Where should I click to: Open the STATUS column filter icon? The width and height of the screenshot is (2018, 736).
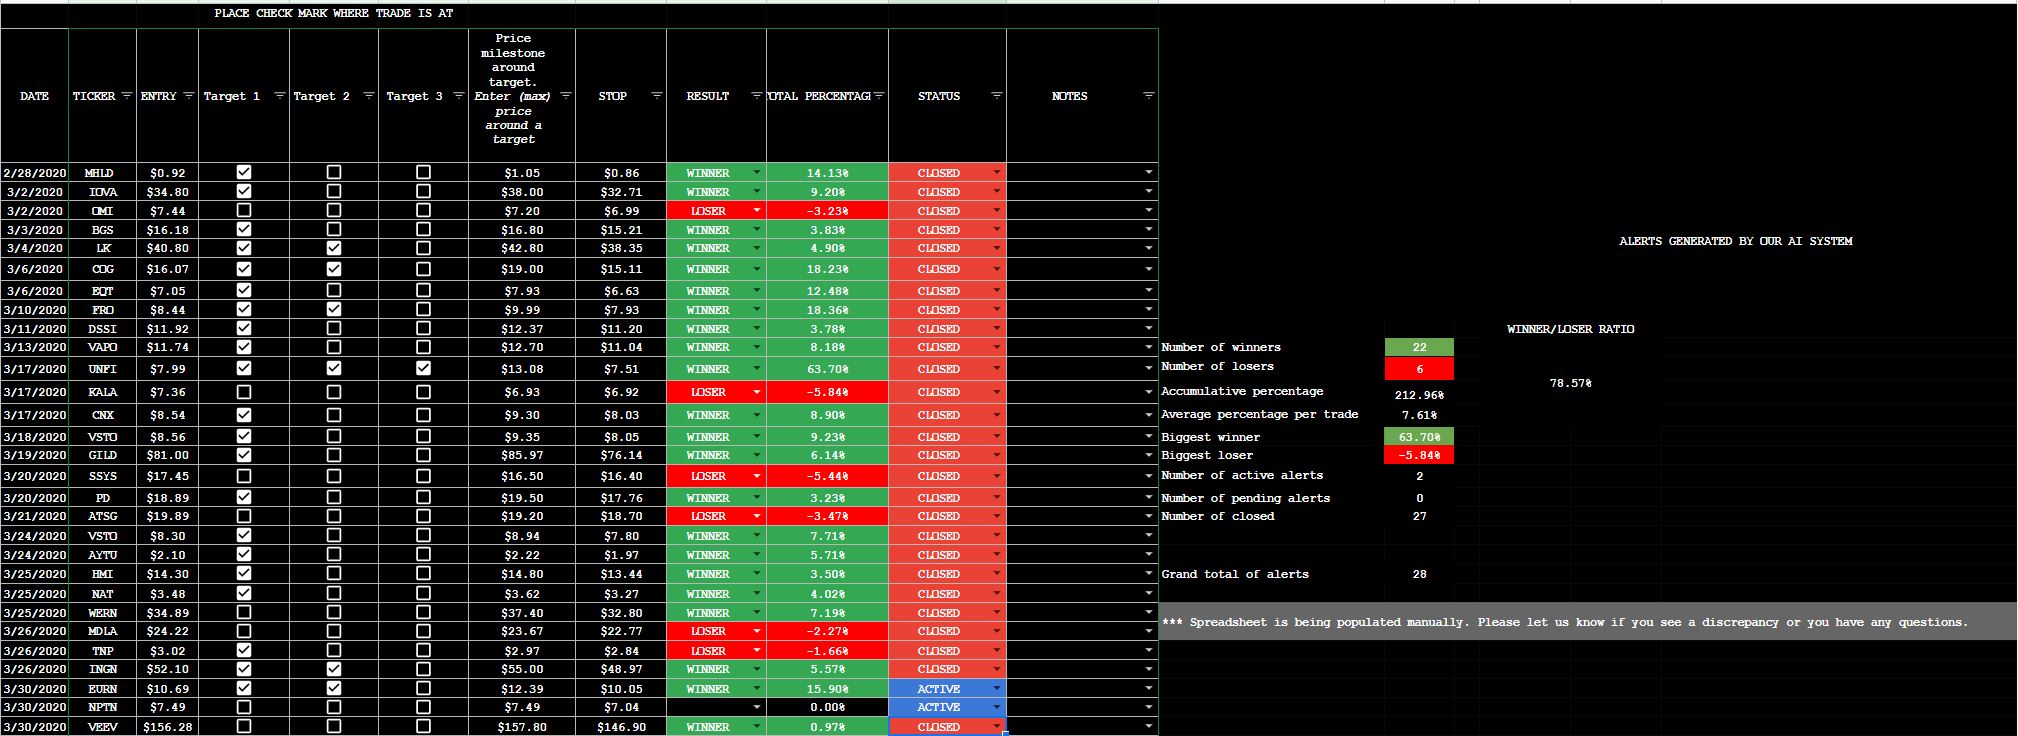(996, 96)
